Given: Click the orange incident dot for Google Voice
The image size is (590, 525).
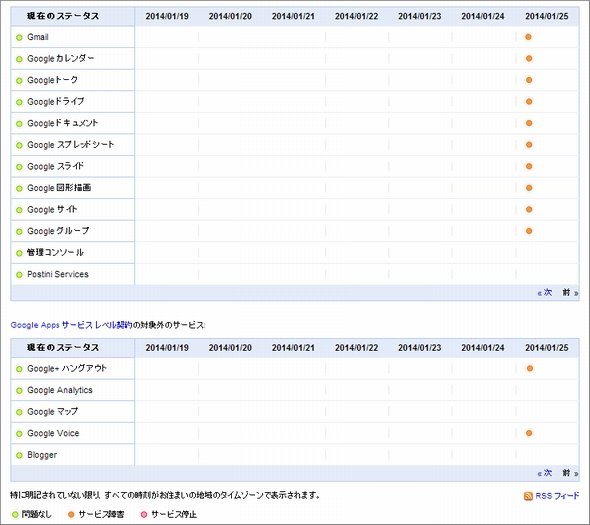Looking at the screenshot, I should tap(529, 433).
